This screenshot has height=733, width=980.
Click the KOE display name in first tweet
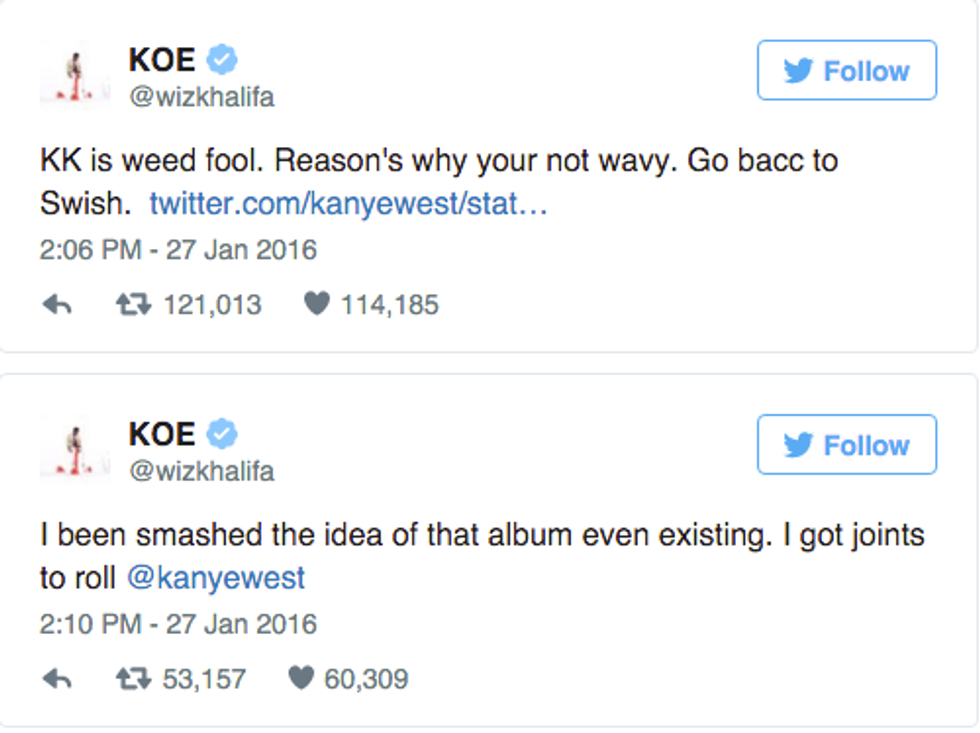tap(162, 60)
